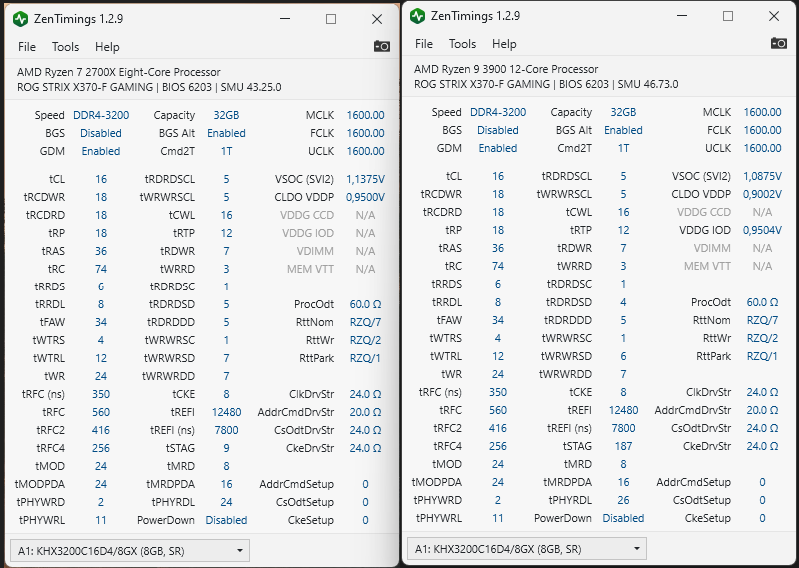
Task: Click the screenshot camera icon in Ryzen 2700X window
Action: pyautogui.click(x=382, y=46)
